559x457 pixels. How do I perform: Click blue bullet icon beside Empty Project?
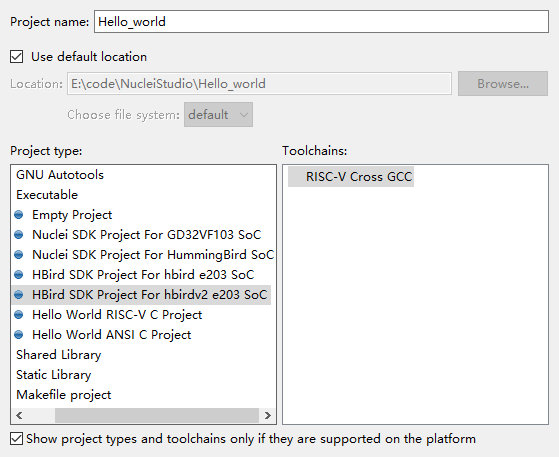[x=19, y=215]
